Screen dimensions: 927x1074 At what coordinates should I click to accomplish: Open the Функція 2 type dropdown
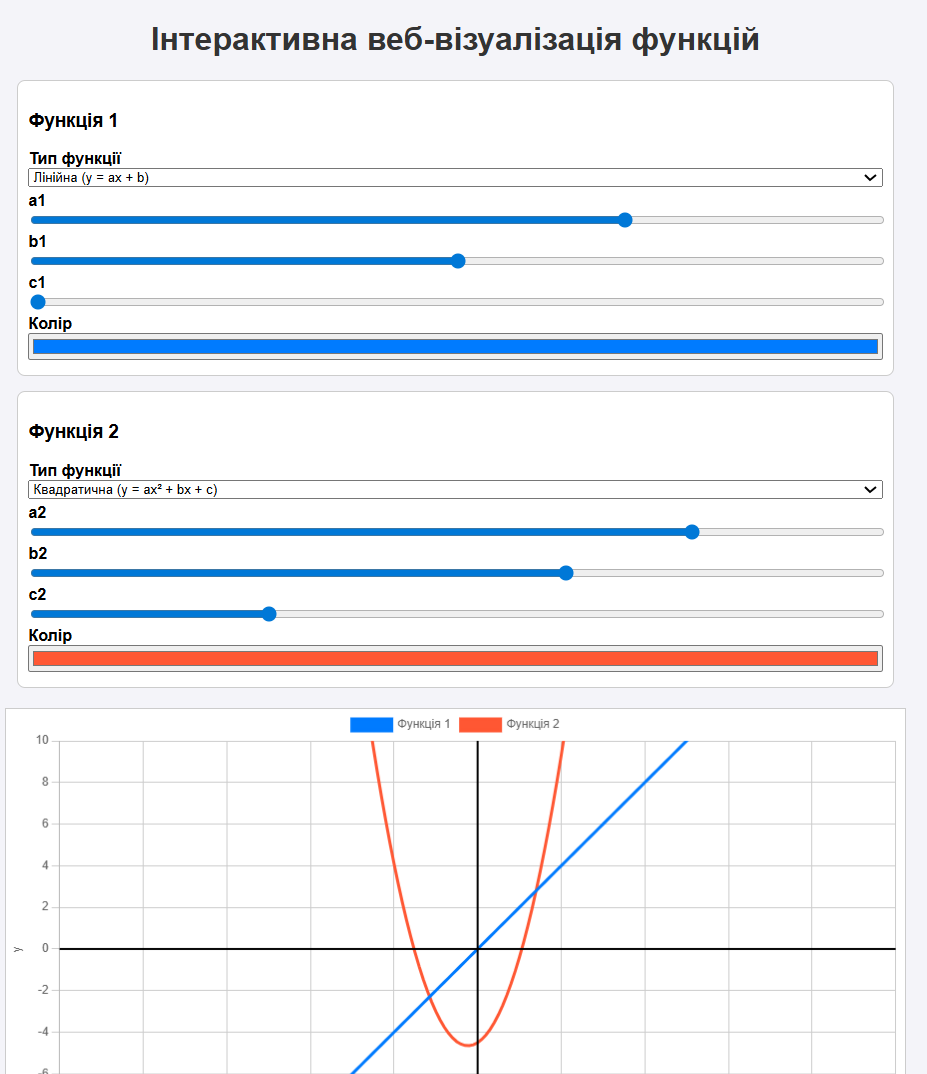click(x=455, y=490)
